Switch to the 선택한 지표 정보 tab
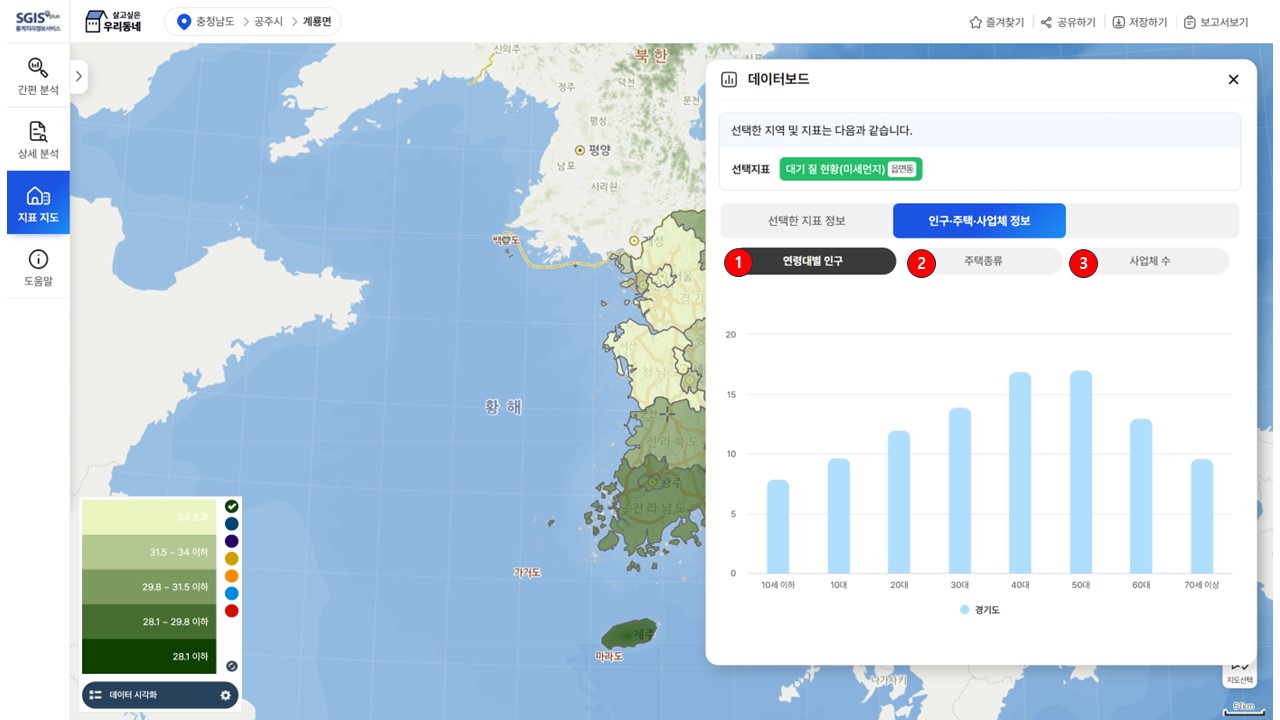The width and height of the screenshot is (1280, 720). [x=806, y=221]
